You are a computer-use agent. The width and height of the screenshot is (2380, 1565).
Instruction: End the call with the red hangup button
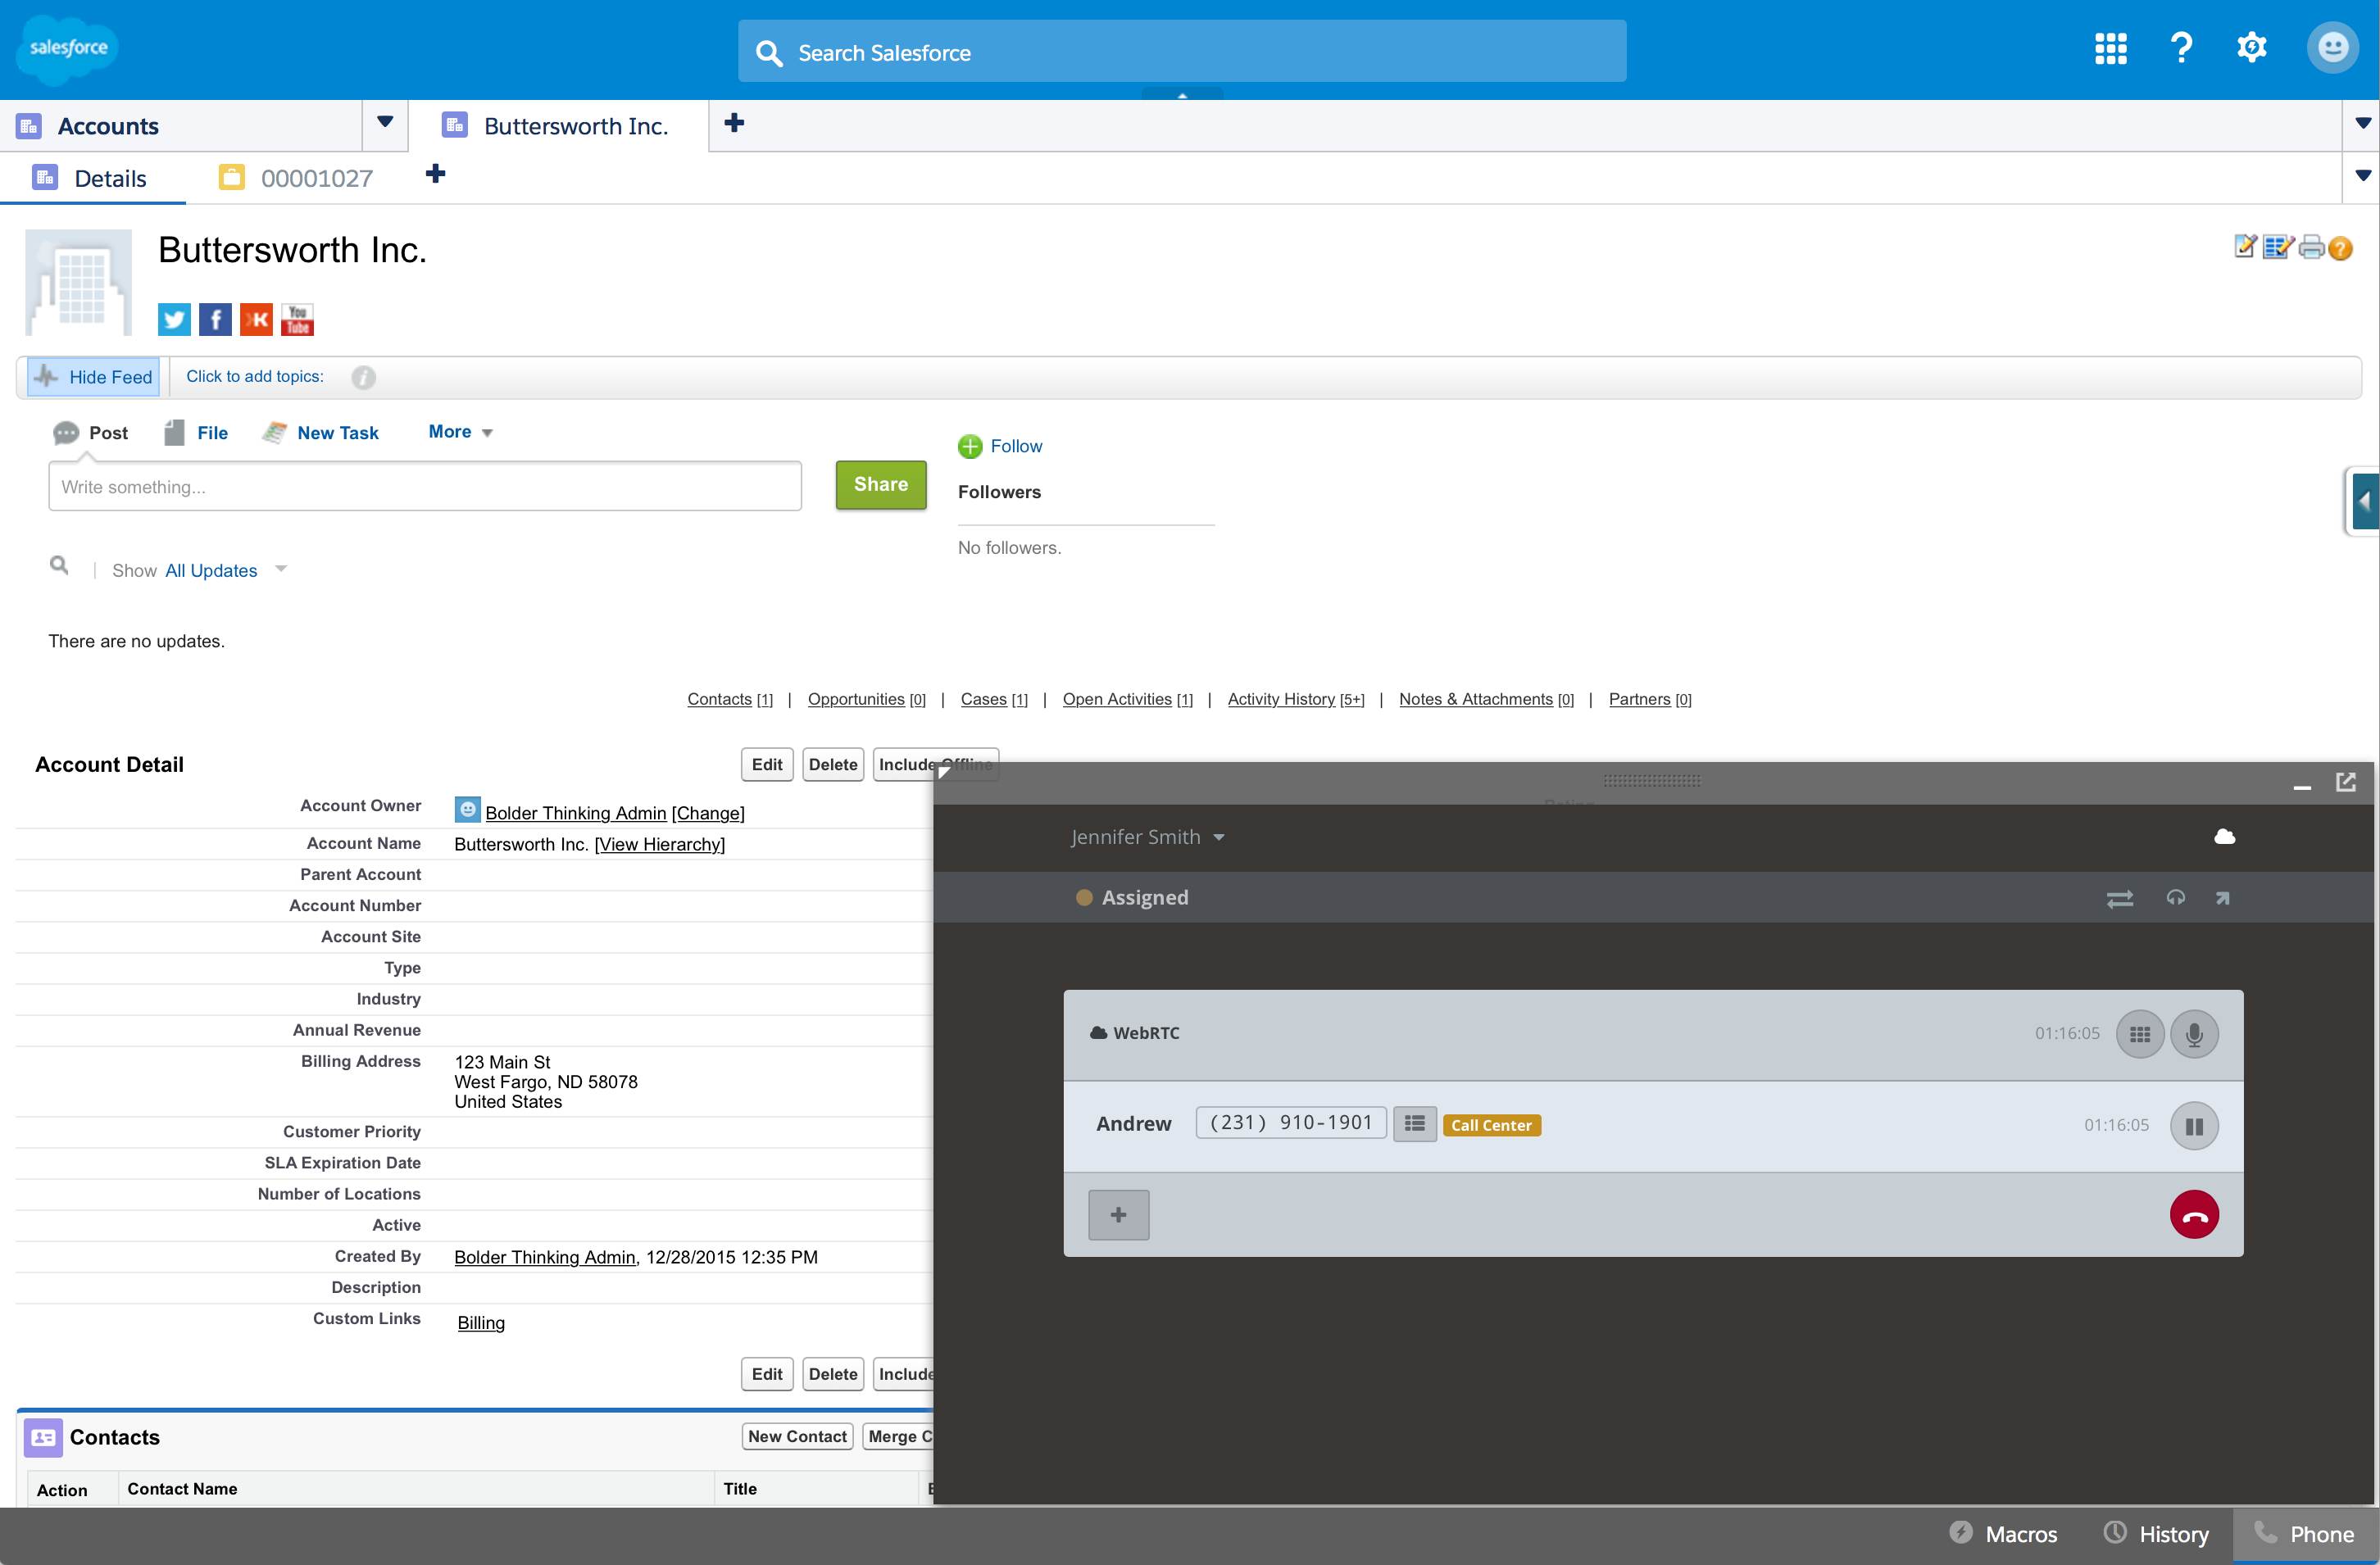pos(2194,1215)
